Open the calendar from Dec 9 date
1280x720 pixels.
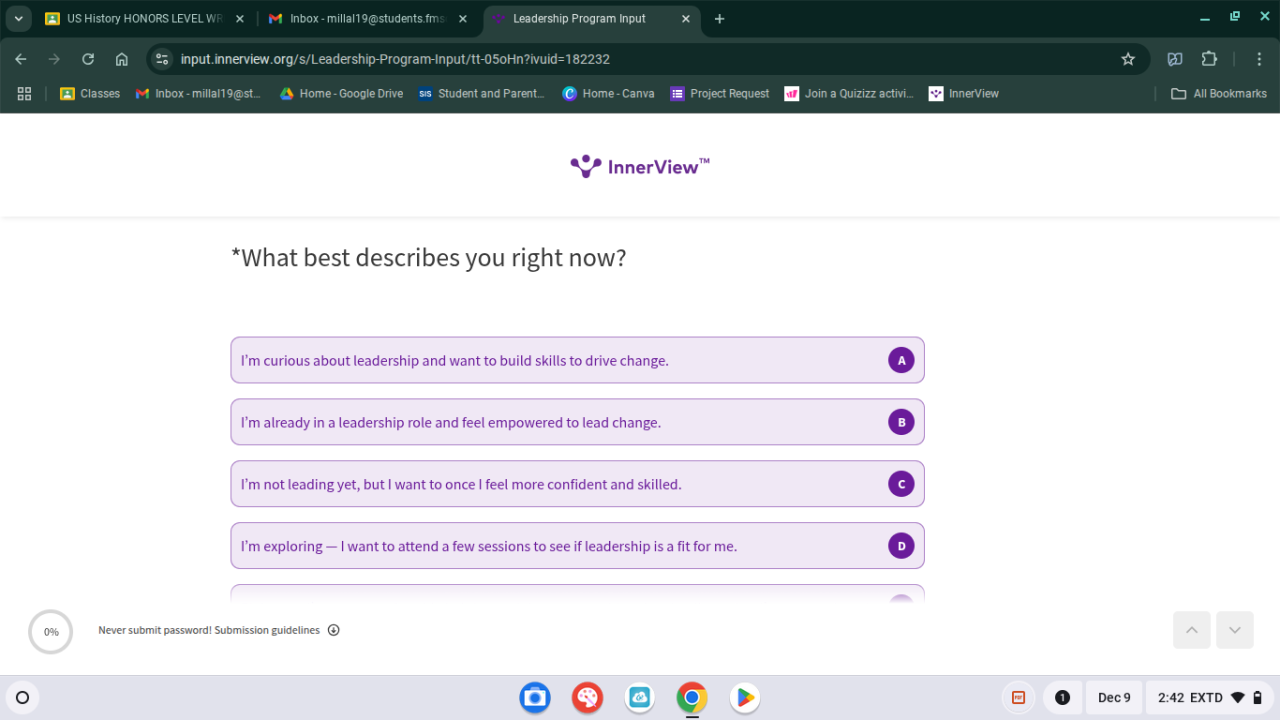[1114, 697]
